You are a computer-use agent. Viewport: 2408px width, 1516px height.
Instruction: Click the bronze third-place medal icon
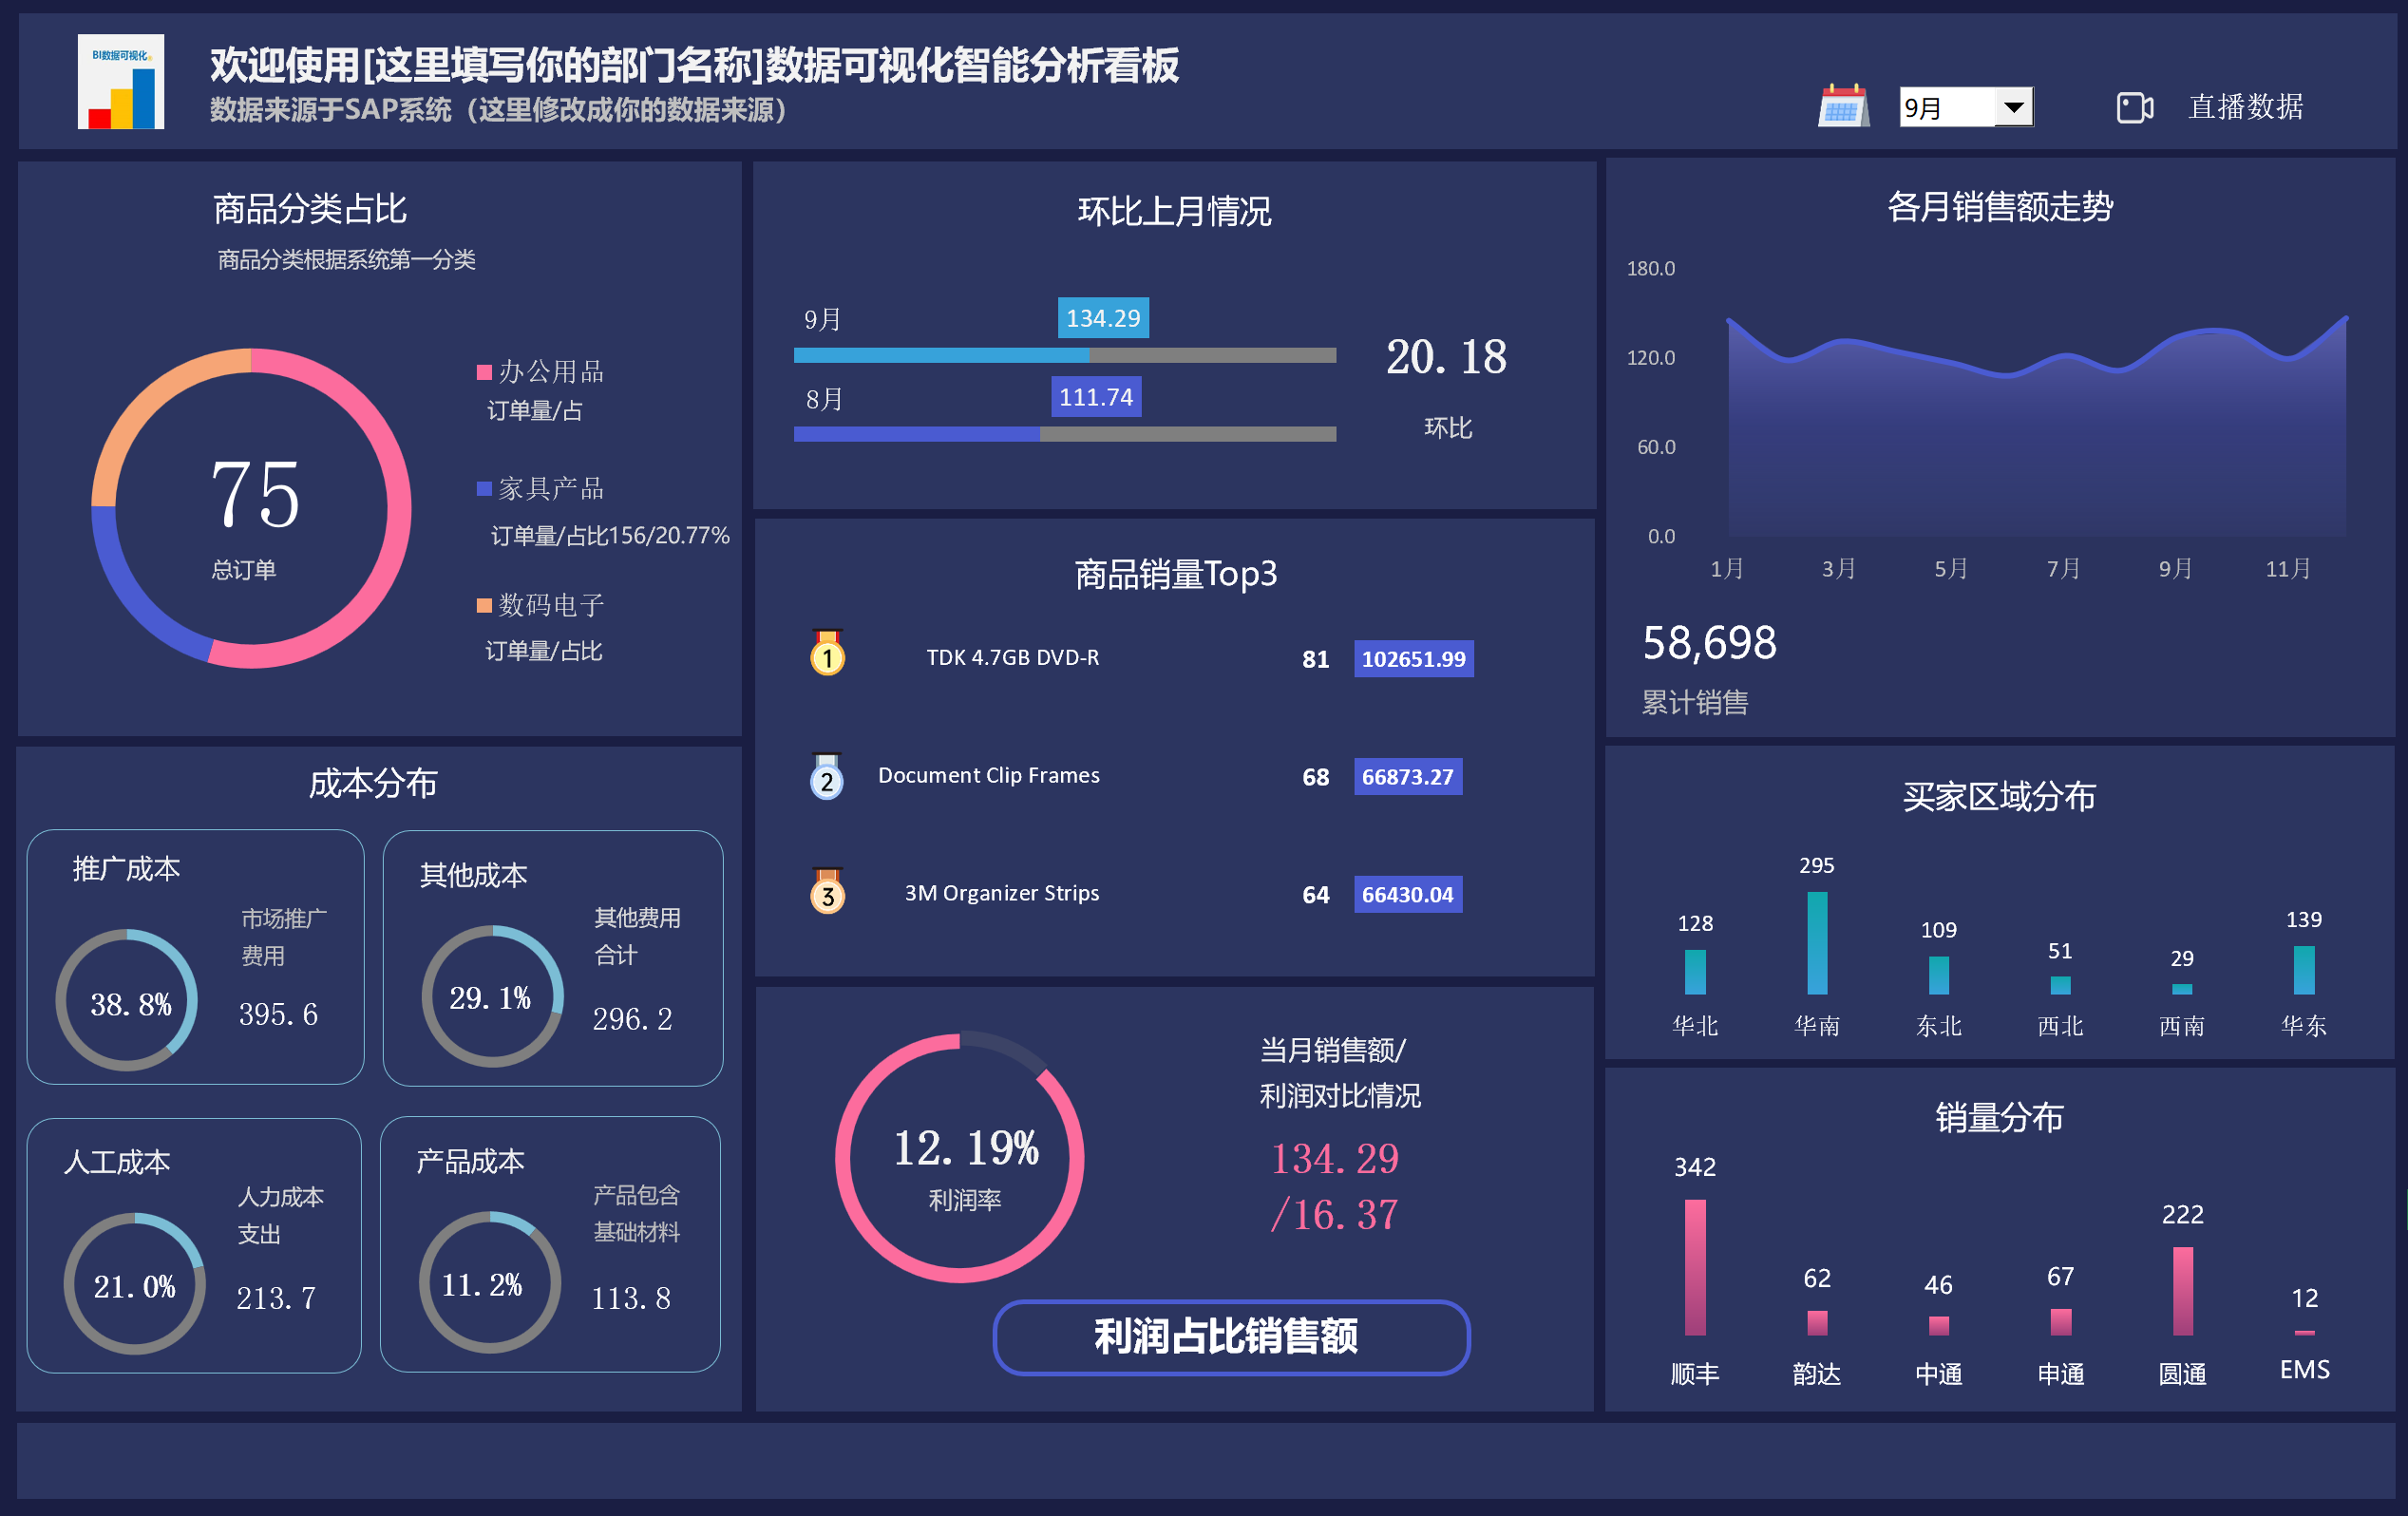point(827,892)
